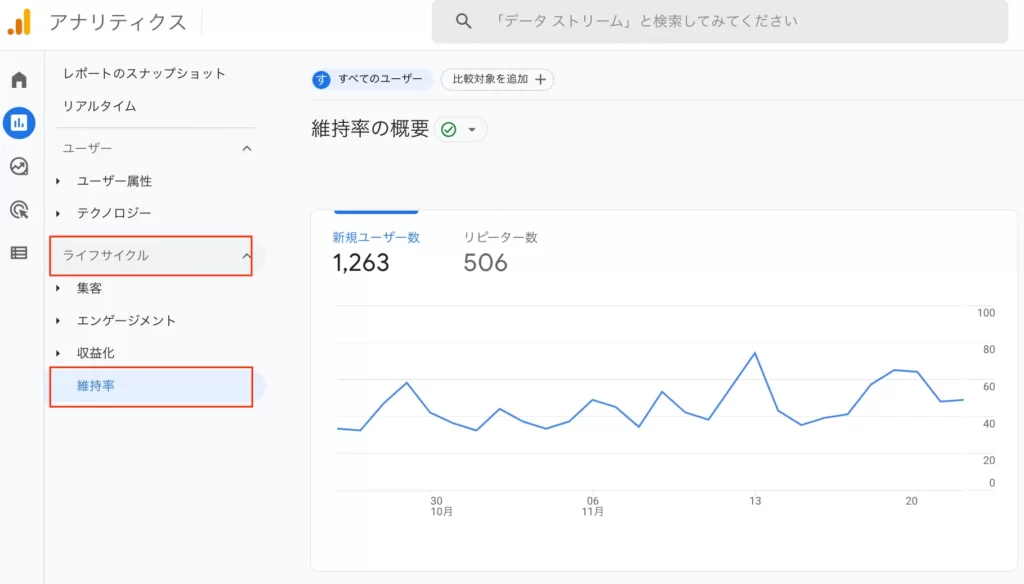Click the テクノロジー label
Viewport: 1024px width, 584px height.
(x=114, y=213)
